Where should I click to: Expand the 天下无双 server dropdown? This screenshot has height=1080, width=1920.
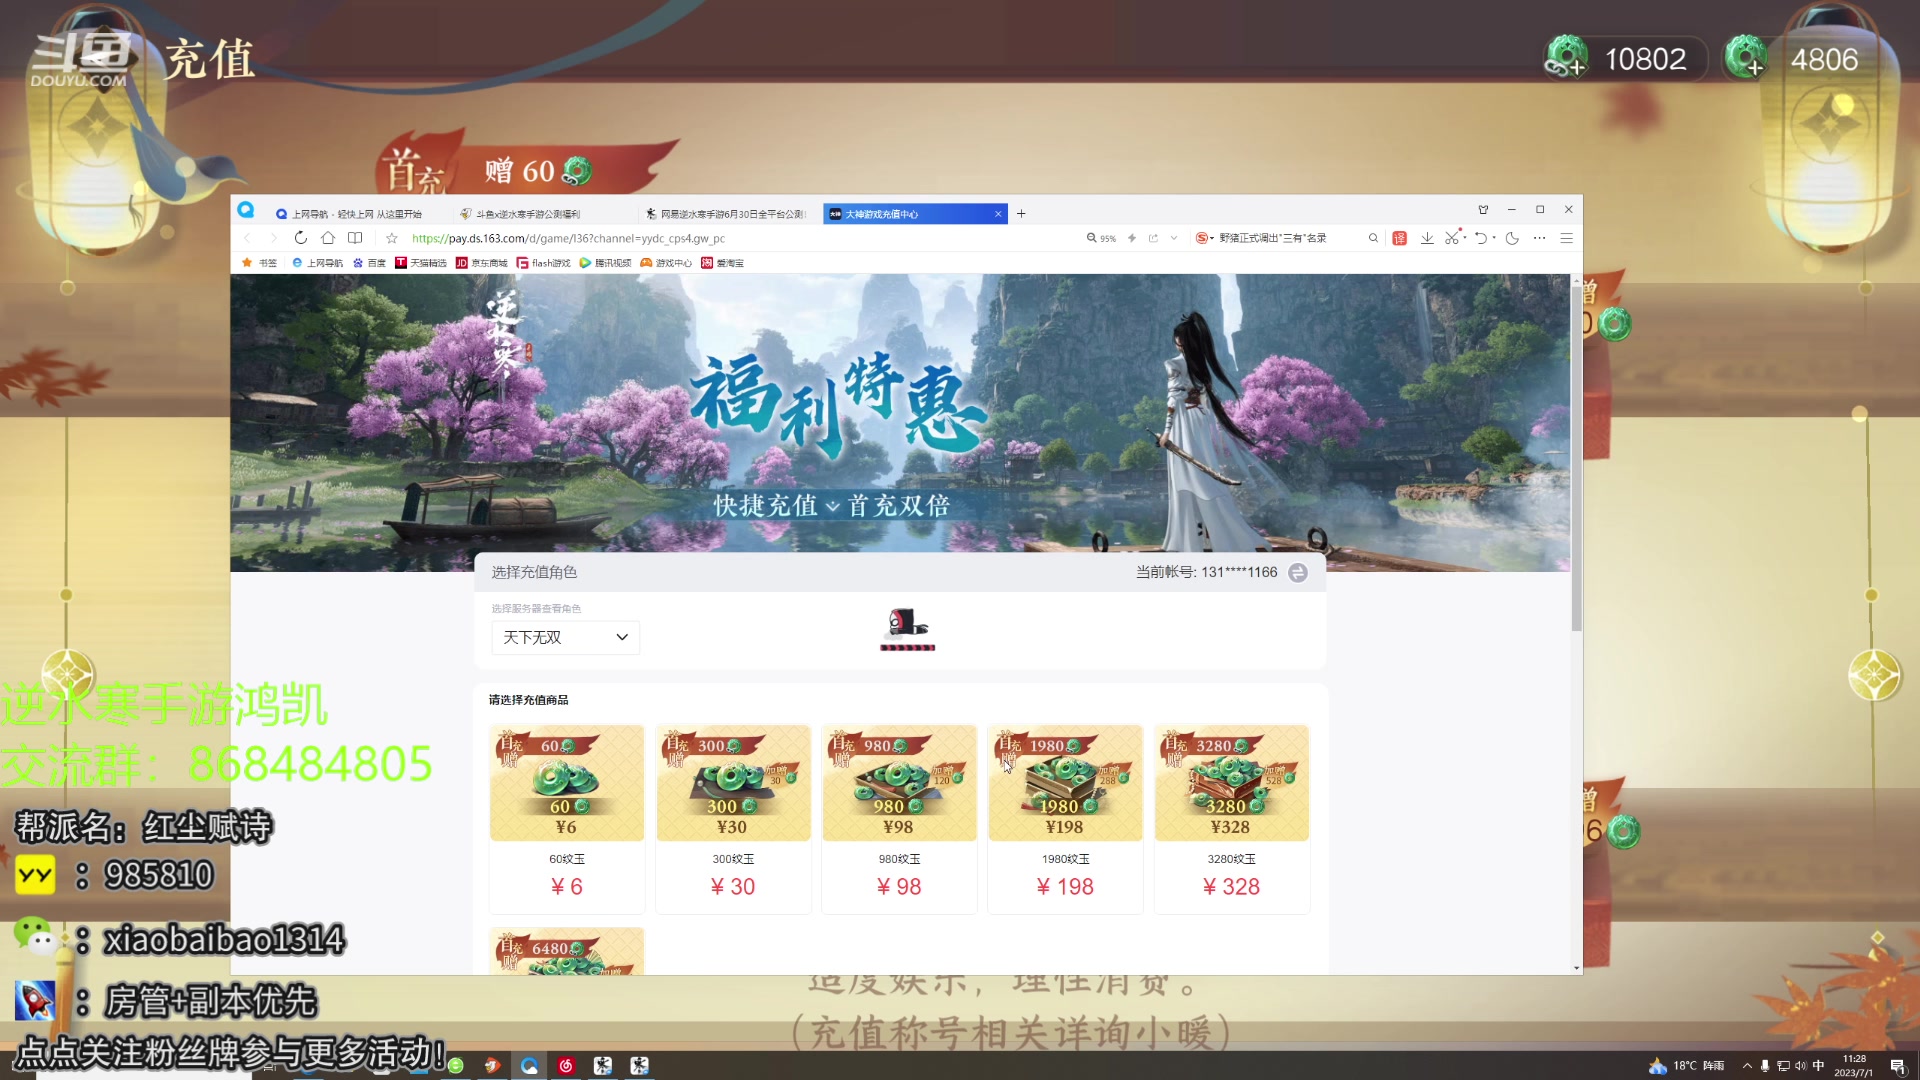565,638
